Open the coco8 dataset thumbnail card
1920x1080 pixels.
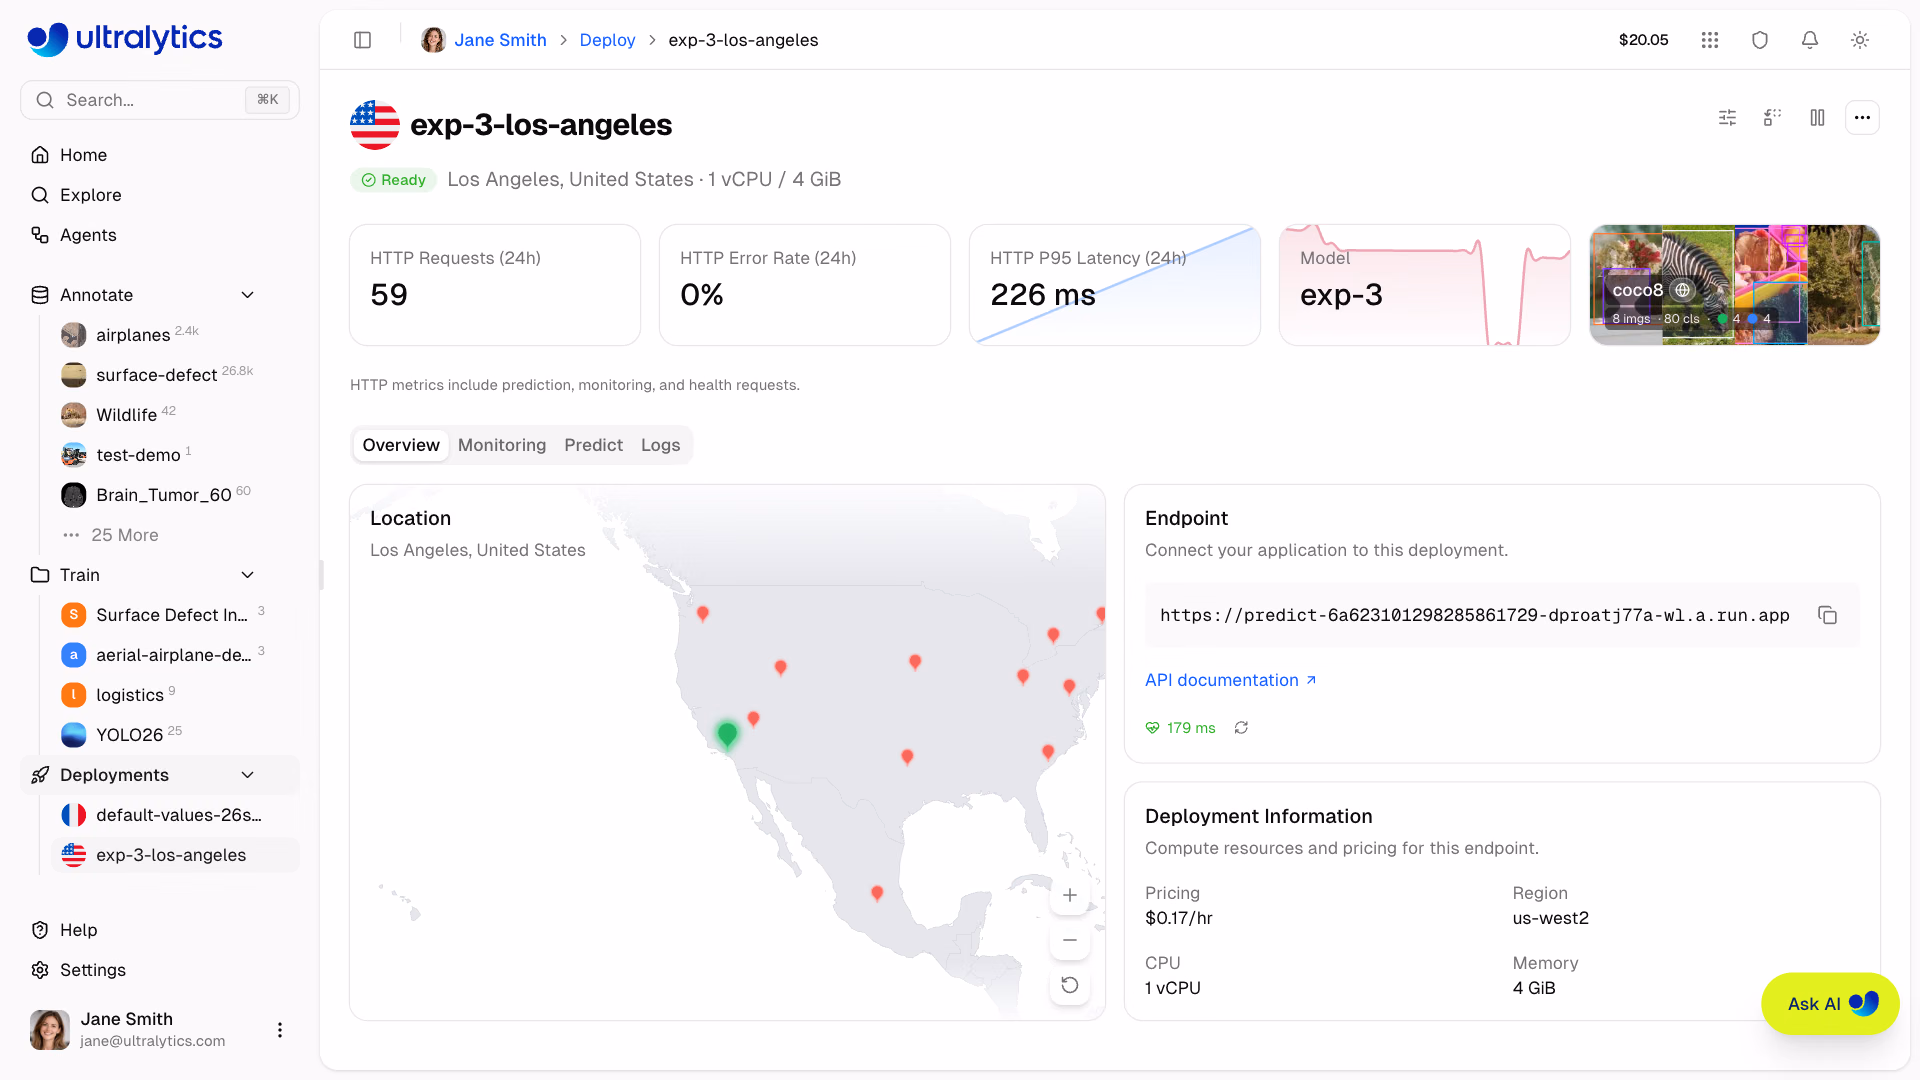click(x=1735, y=285)
